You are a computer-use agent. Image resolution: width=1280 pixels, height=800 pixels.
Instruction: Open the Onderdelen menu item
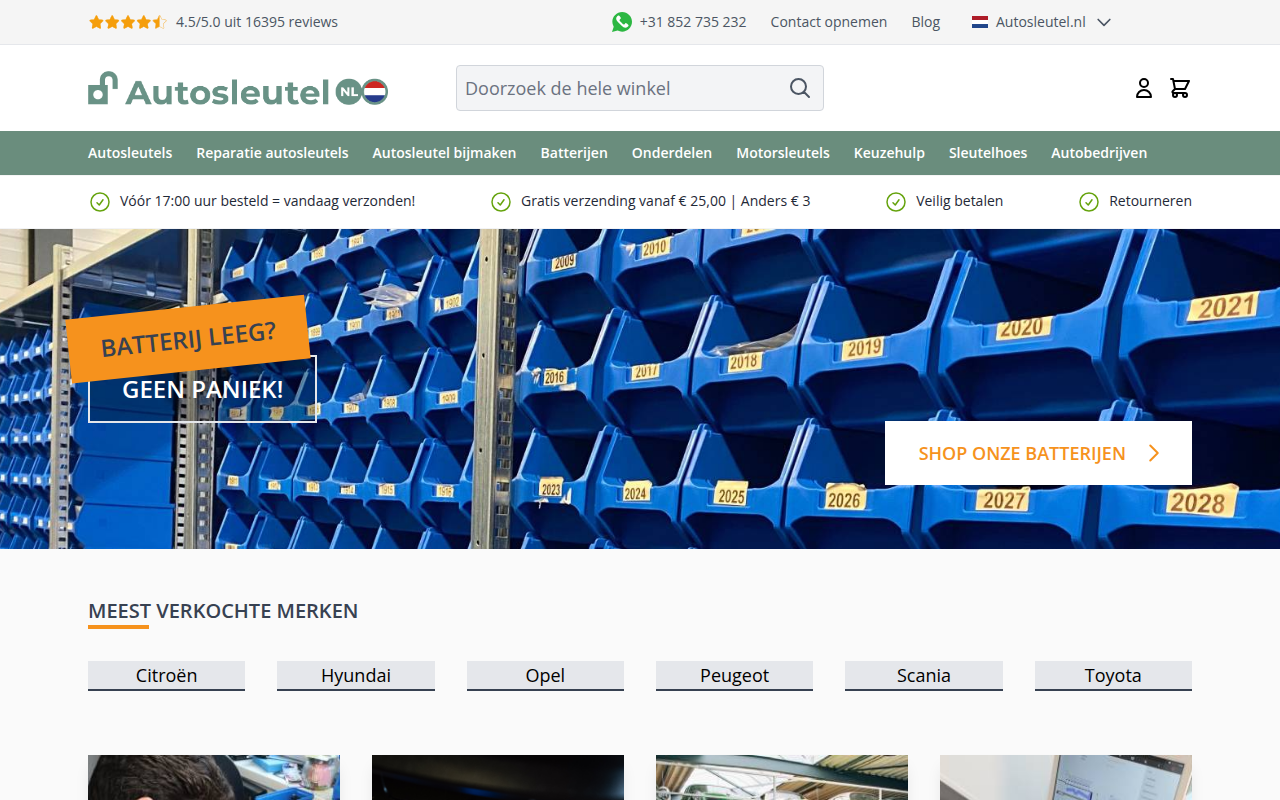click(x=672, y=153)
